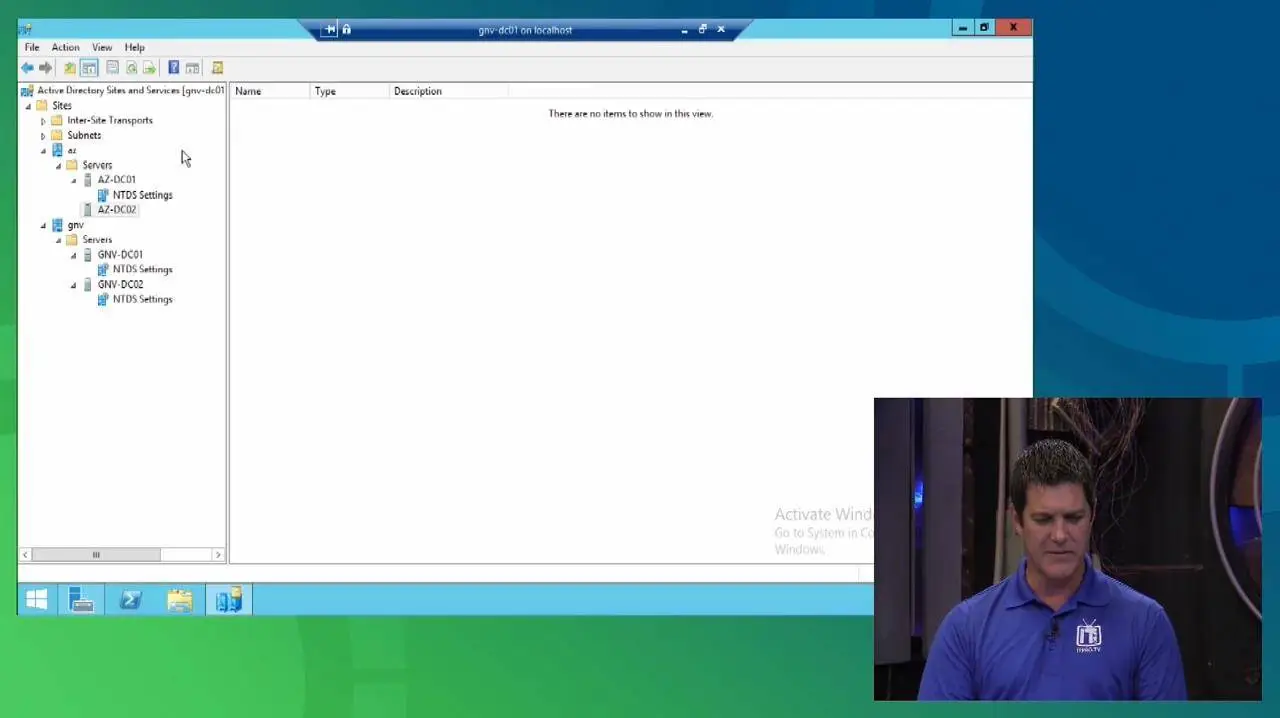Viewport: 1280px width, 718px height.
Task: Collapse the GNV-DC02 server node
Action: [x=73, y=285]
